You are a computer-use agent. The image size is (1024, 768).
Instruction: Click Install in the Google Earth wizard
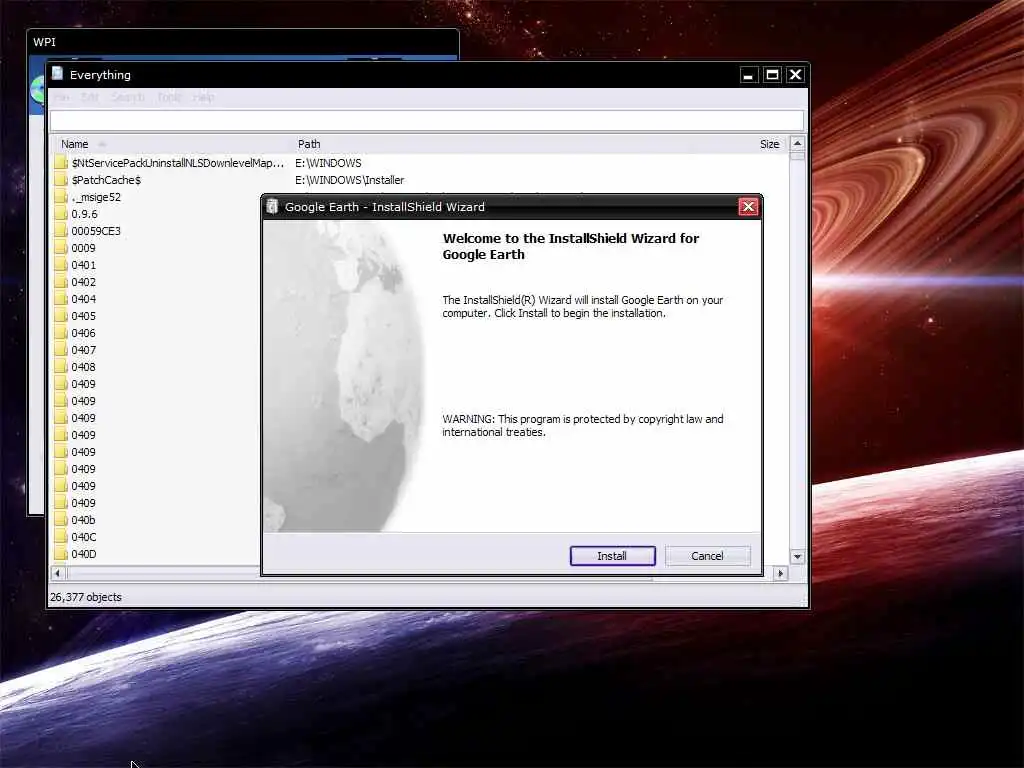[612, 556]
